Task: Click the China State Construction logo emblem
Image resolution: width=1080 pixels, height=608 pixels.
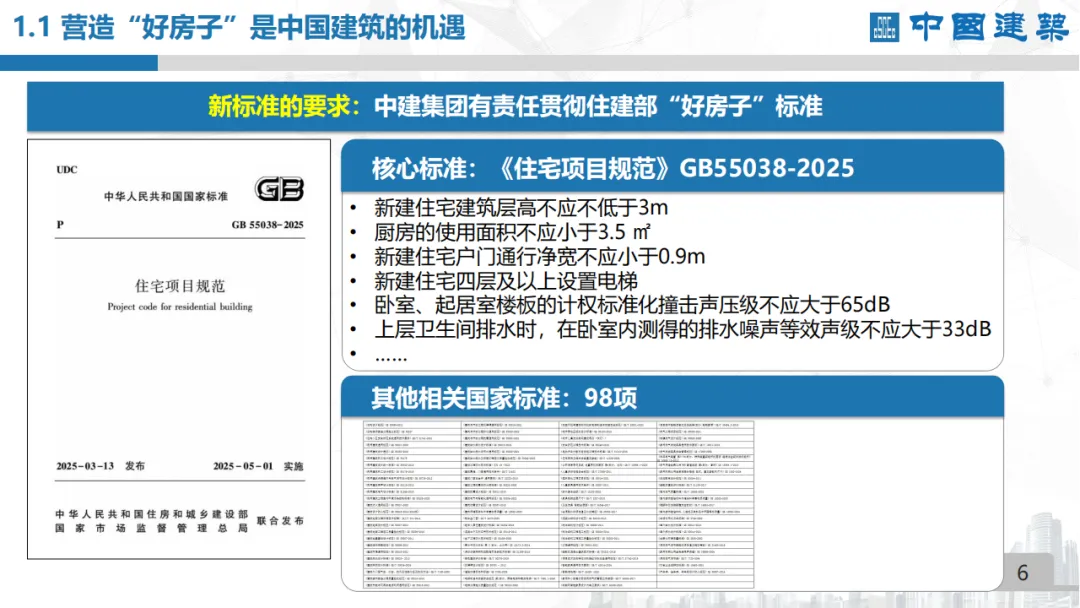Action: (884, 28)
